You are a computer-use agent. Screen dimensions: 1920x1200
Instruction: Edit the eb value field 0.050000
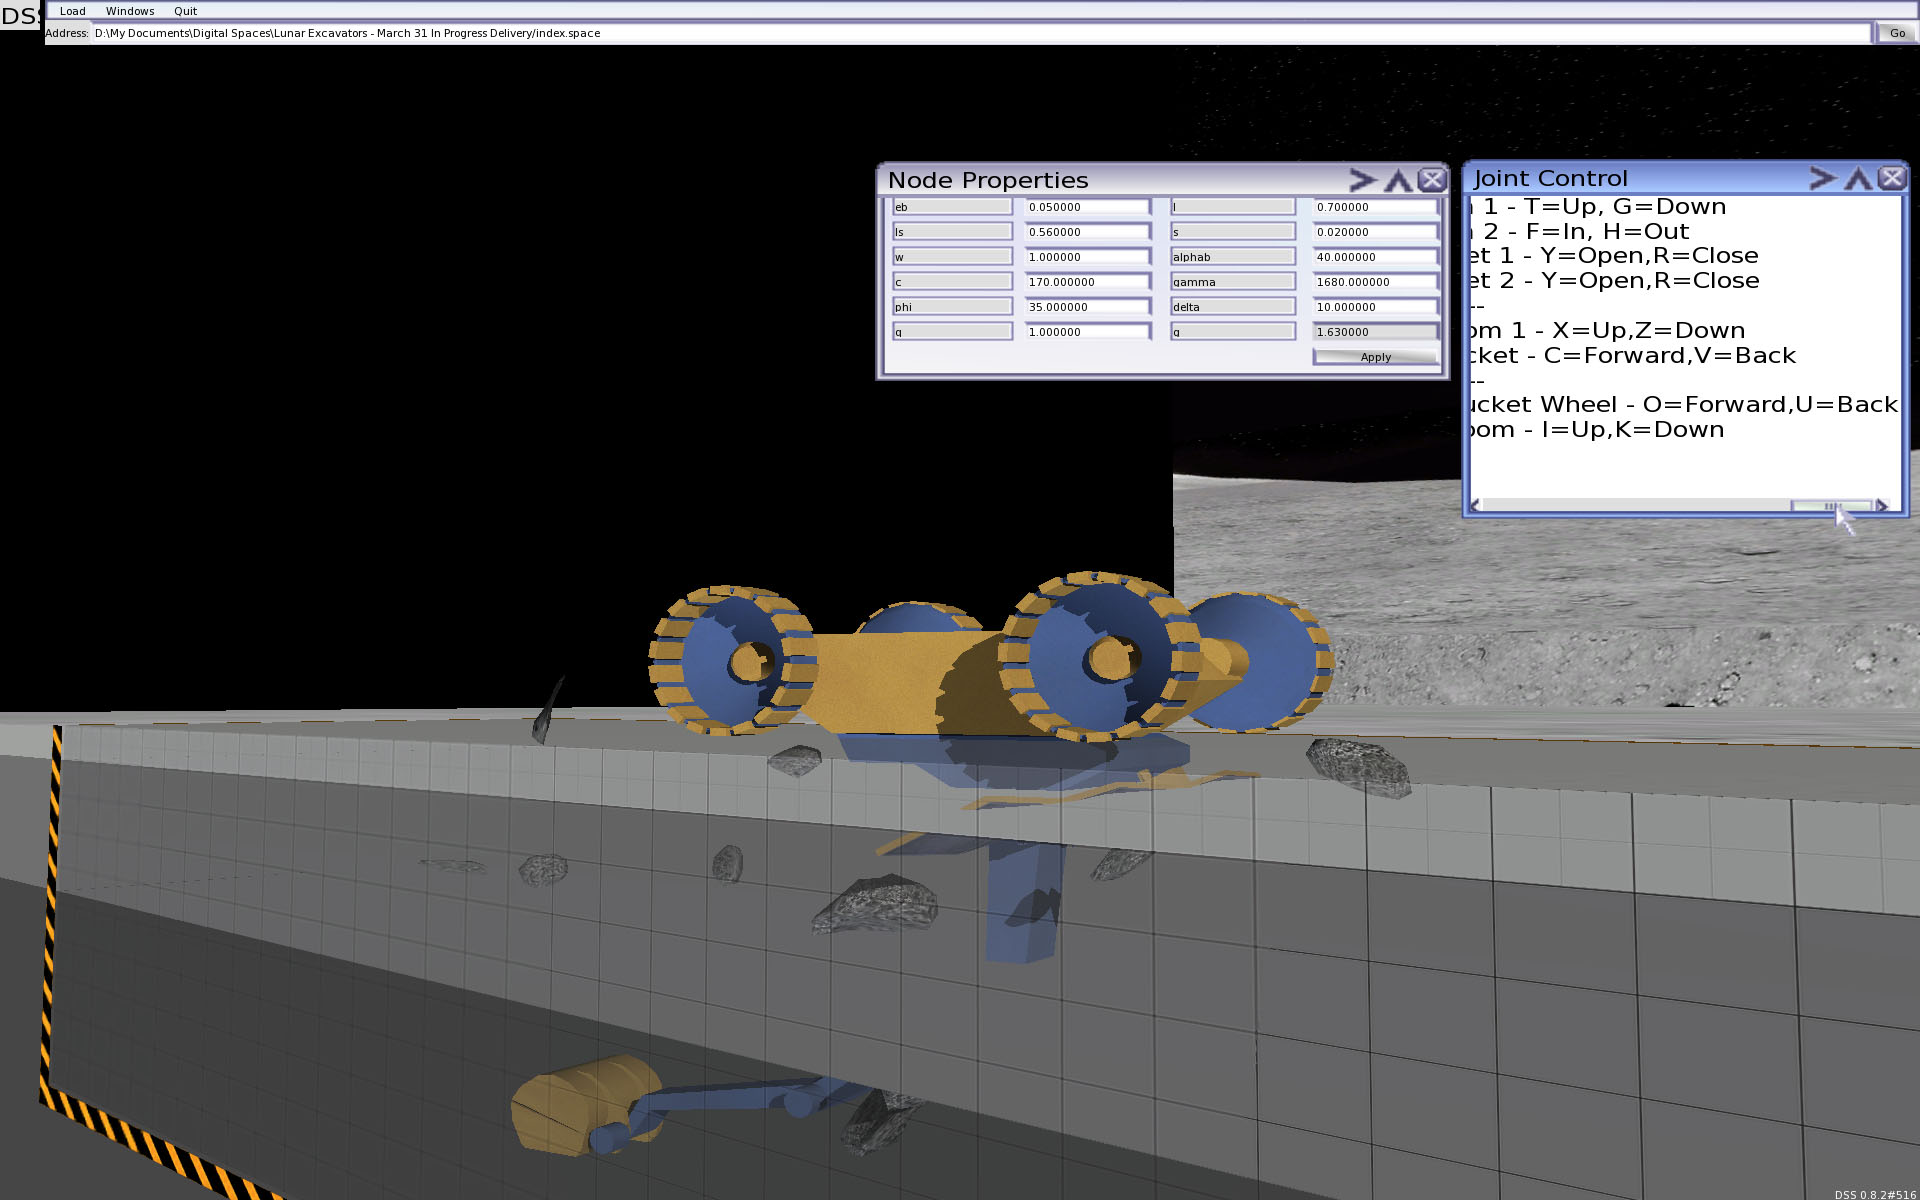[1087, 207]
